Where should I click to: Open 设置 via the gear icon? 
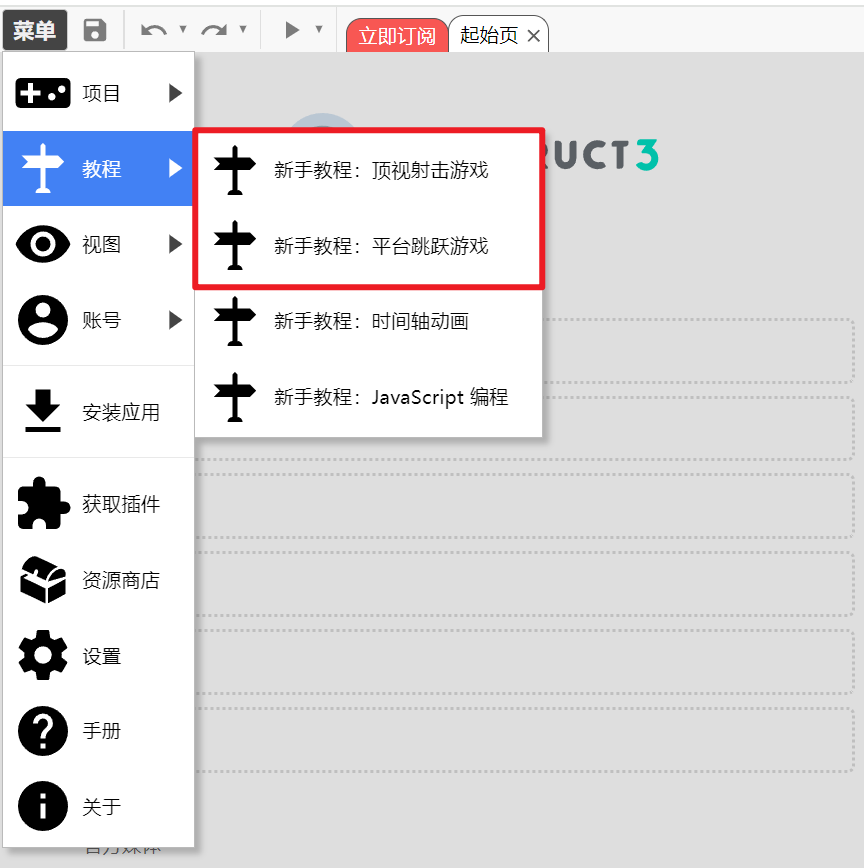tap(42, 655)
